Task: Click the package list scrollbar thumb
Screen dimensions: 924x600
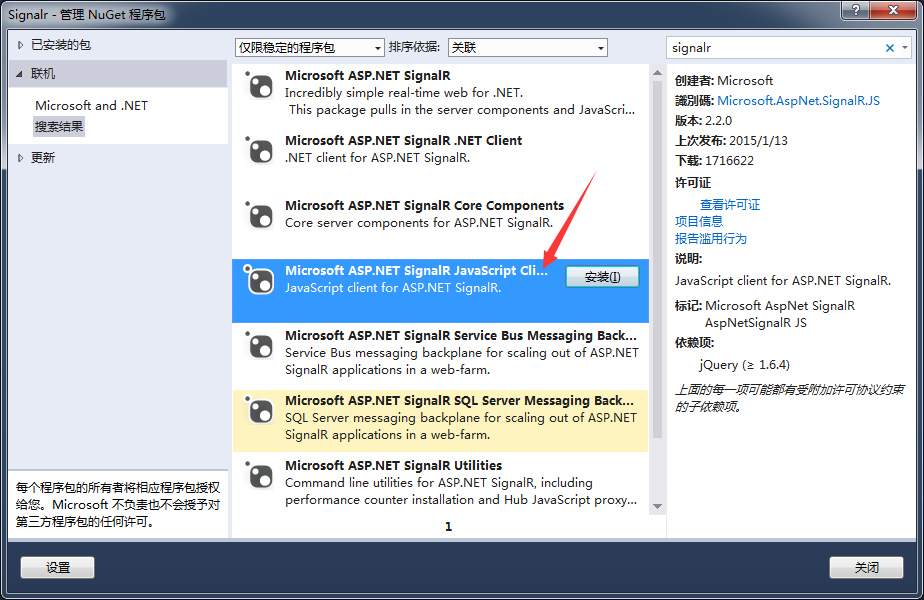Action: tap(658, 259)
